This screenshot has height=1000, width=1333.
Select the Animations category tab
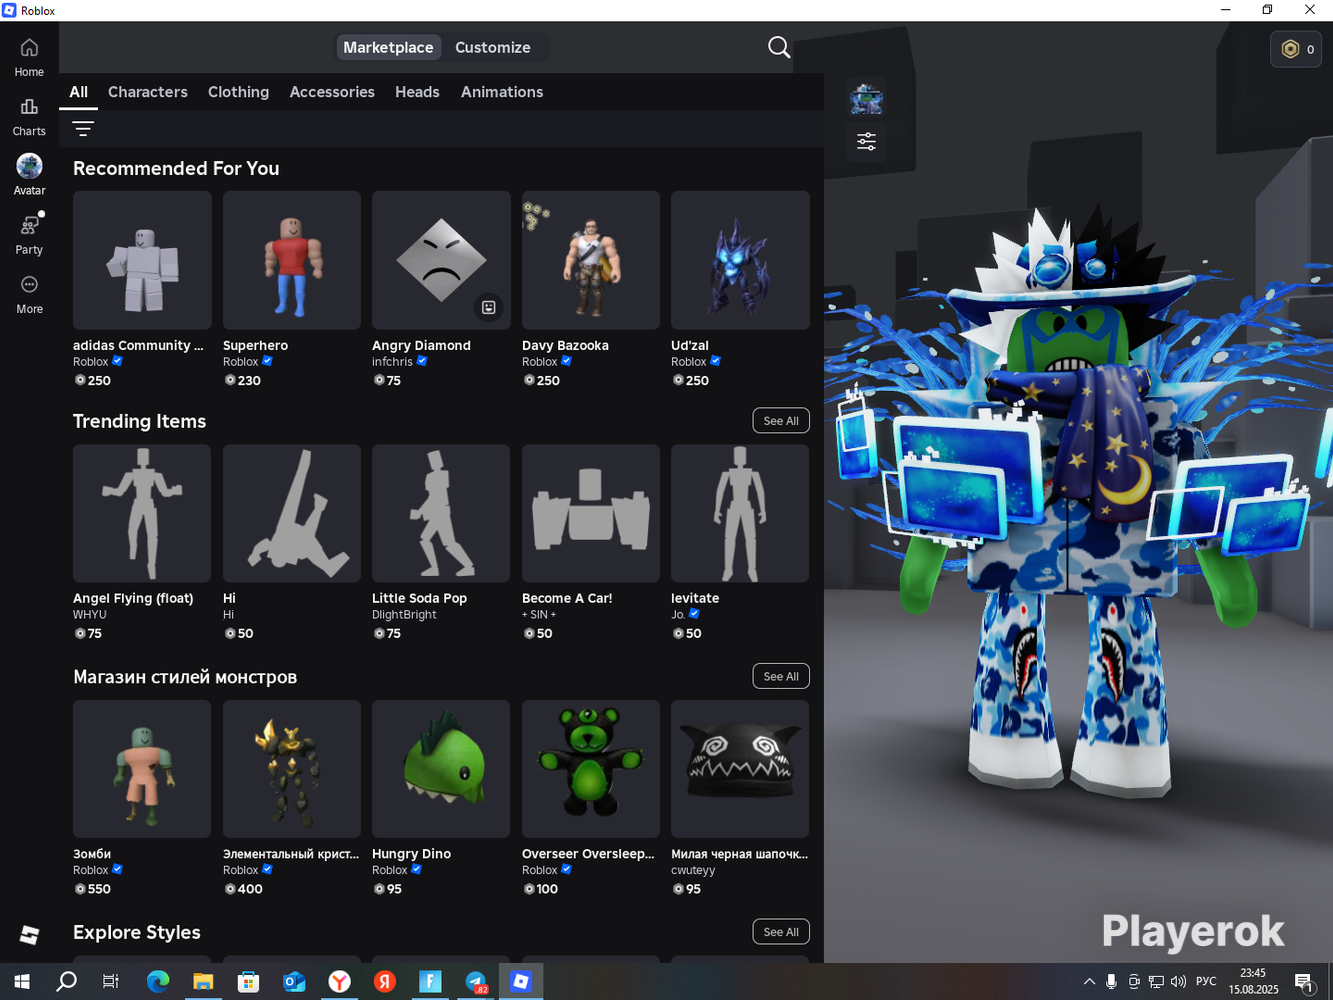(x=502, y=92)
